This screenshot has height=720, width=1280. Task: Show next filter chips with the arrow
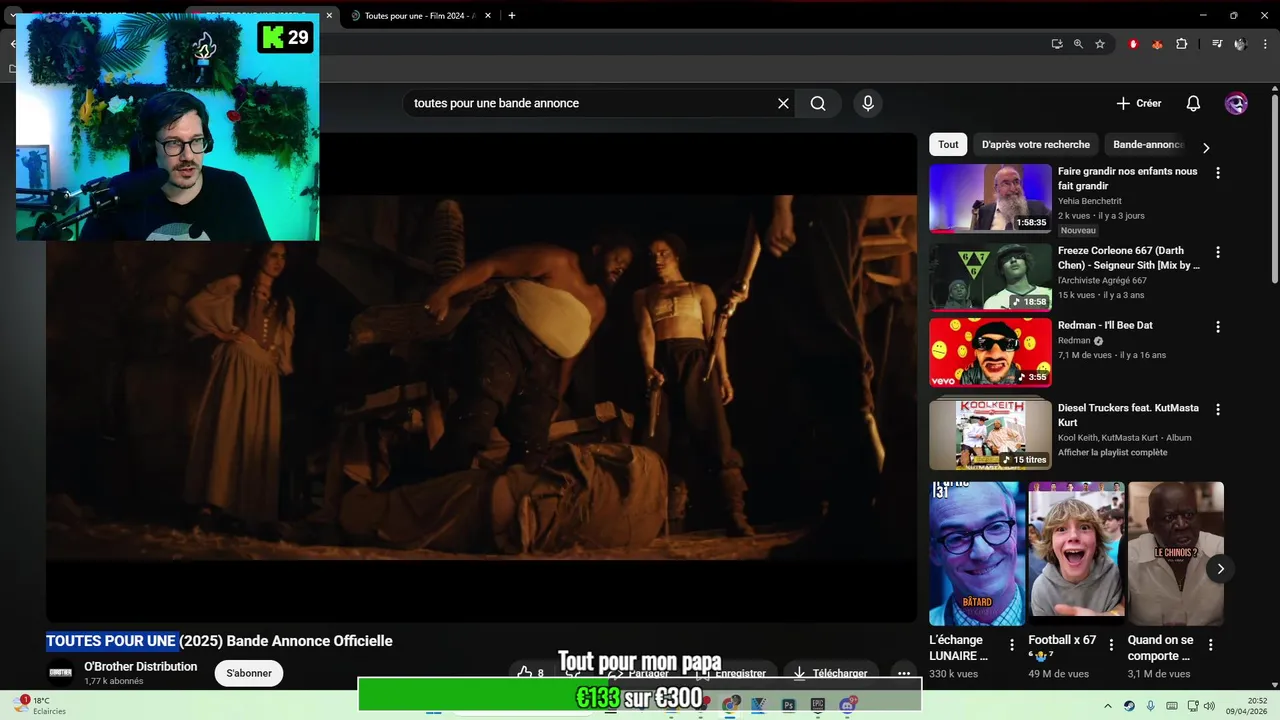click(1206, 147)
